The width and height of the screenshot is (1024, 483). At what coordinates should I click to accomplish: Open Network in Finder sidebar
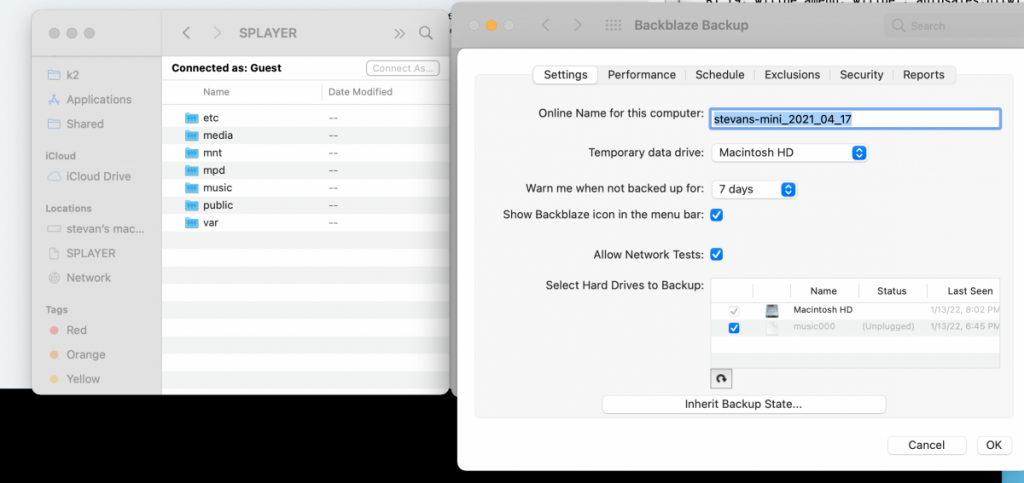tap(79, 277)
